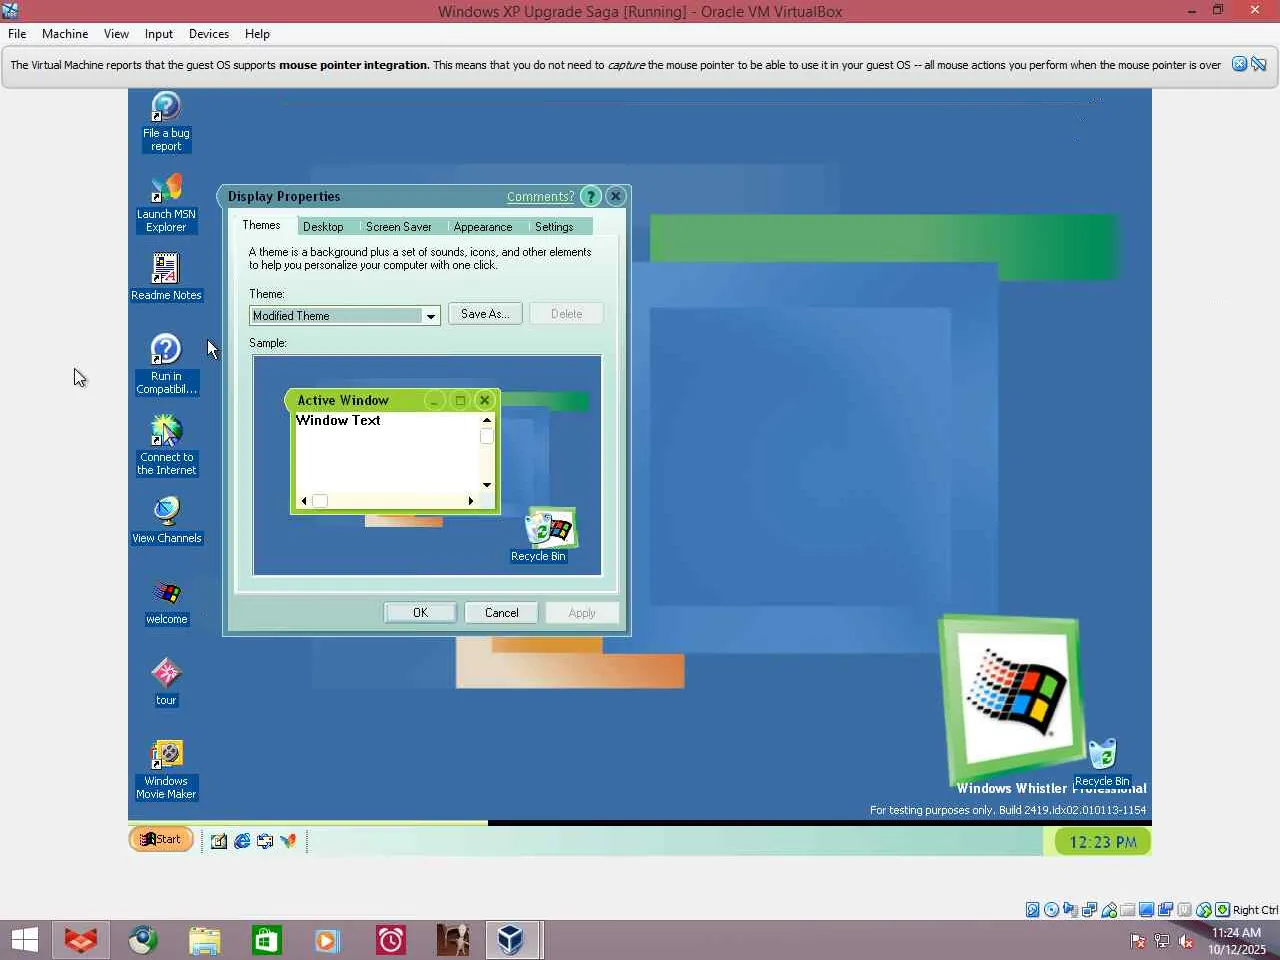Click the Right Ctrl host key label
The image size is (1280, 960).
point(1255,910)
